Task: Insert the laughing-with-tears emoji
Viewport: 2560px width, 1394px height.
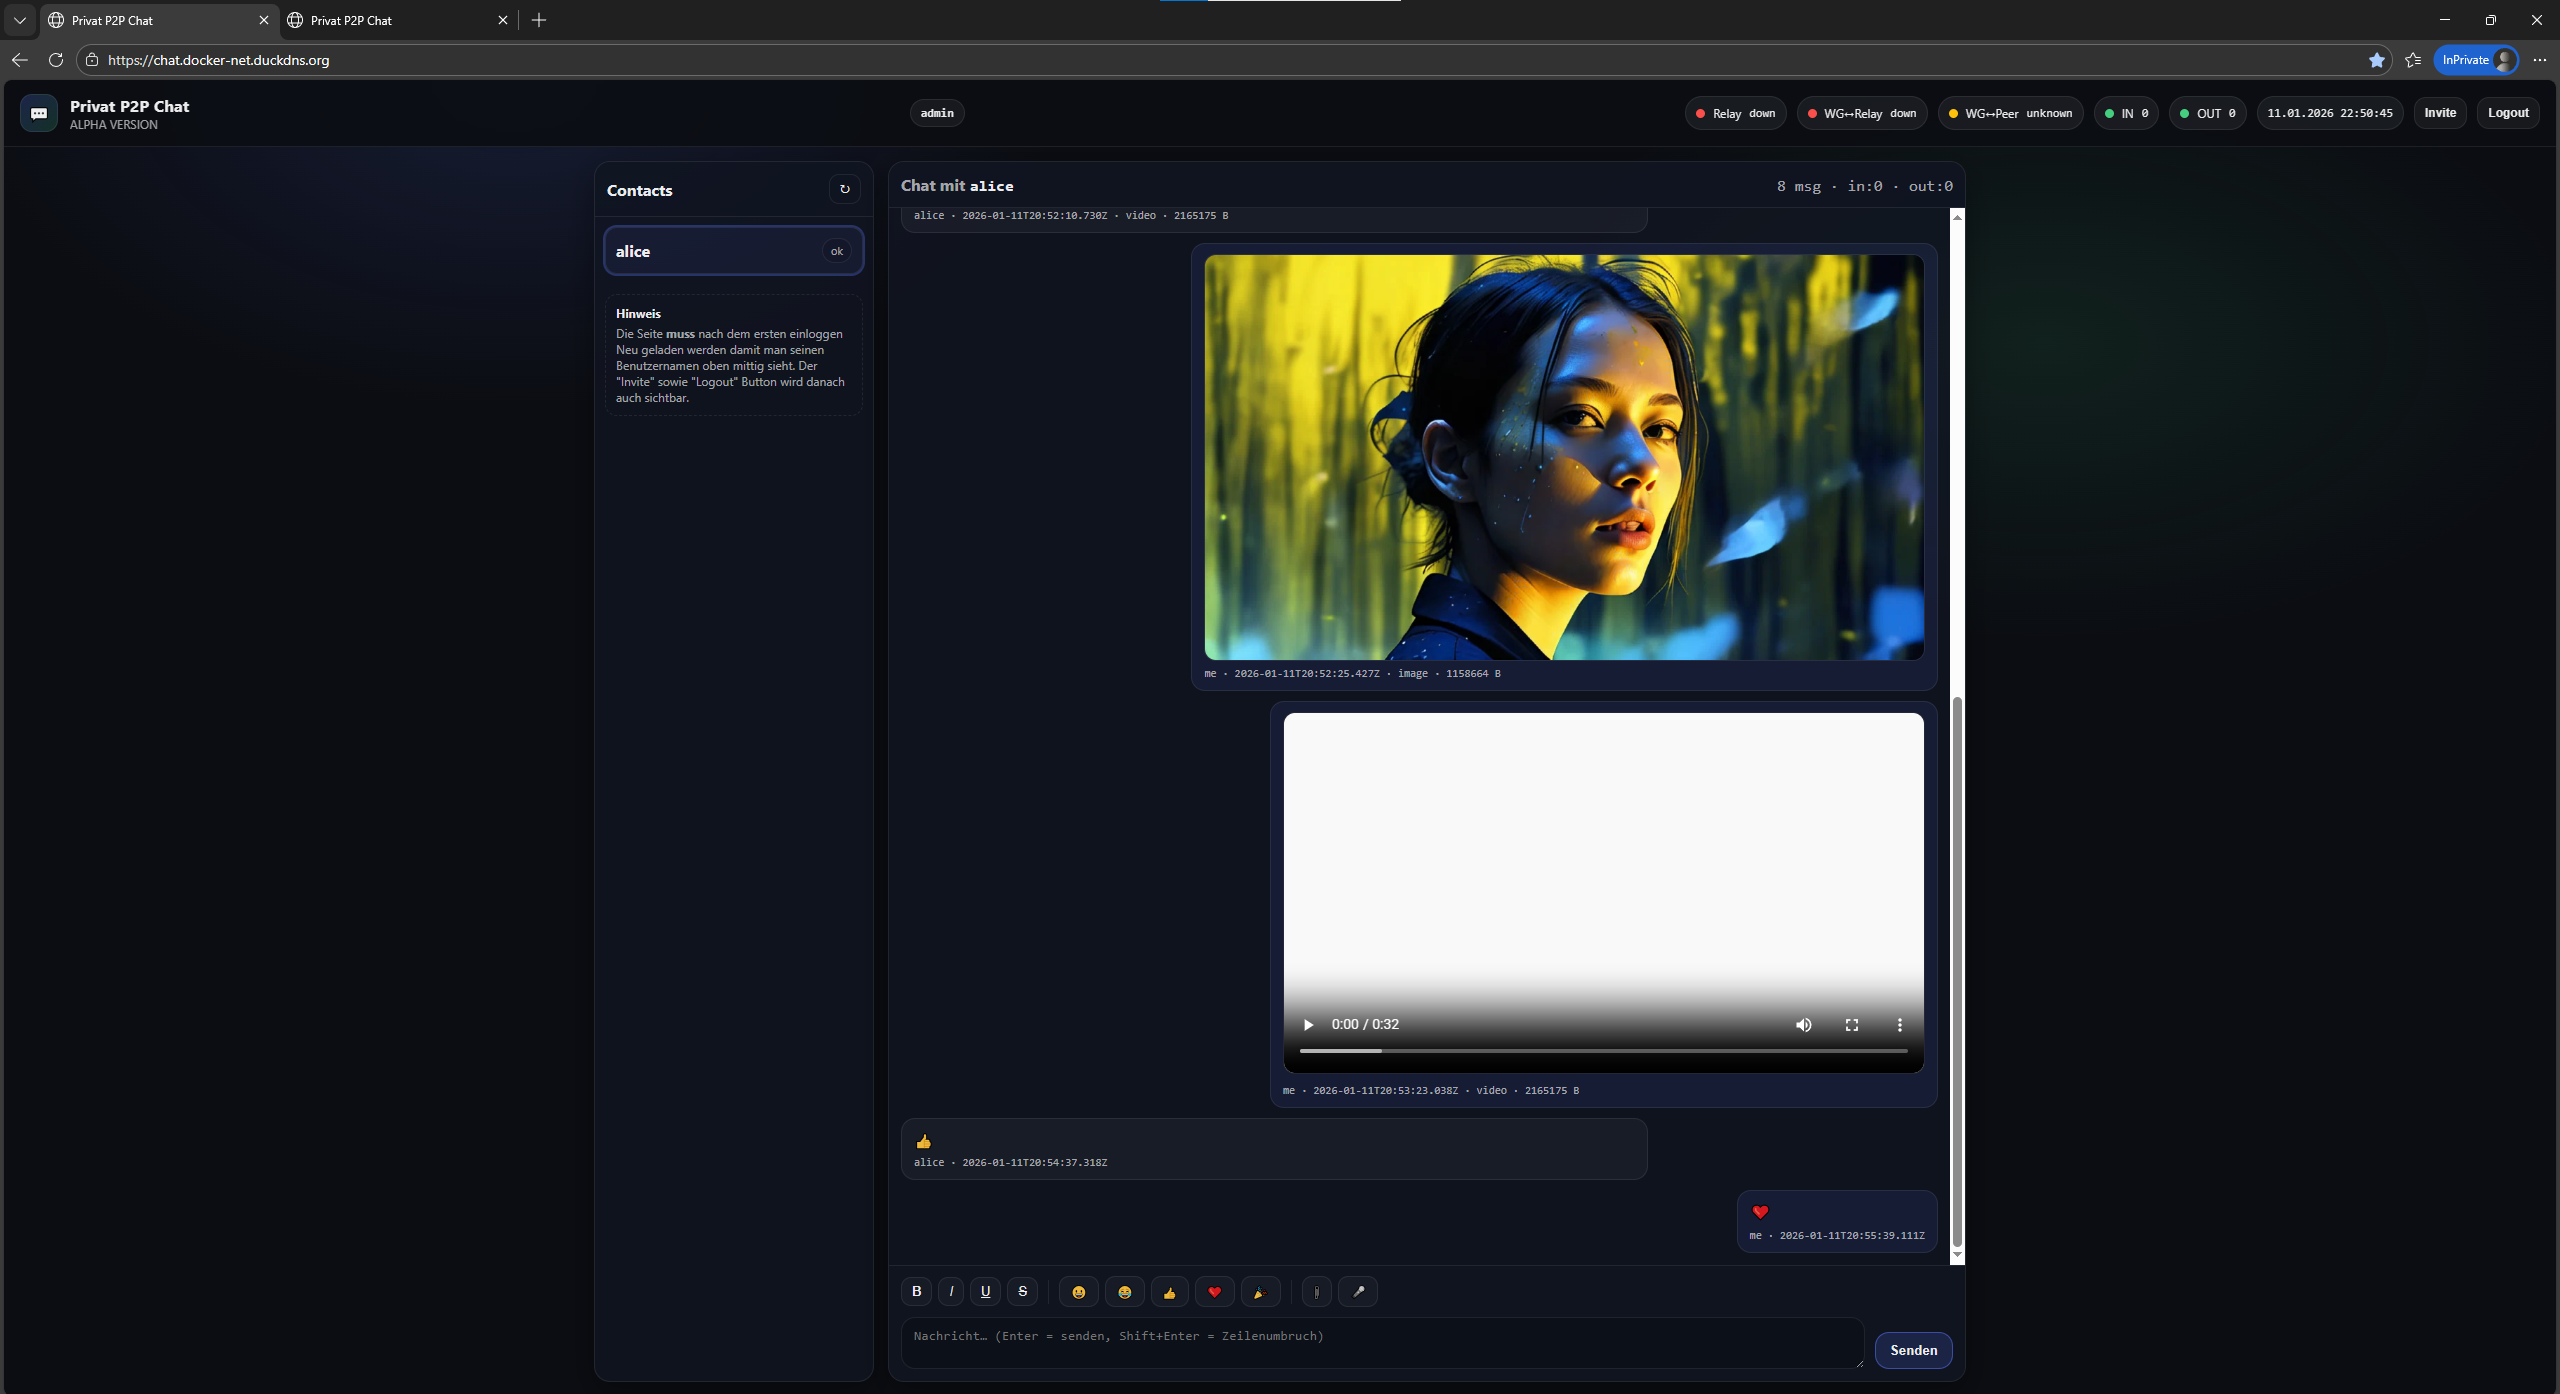Action: click(x=1124, y=1292)
